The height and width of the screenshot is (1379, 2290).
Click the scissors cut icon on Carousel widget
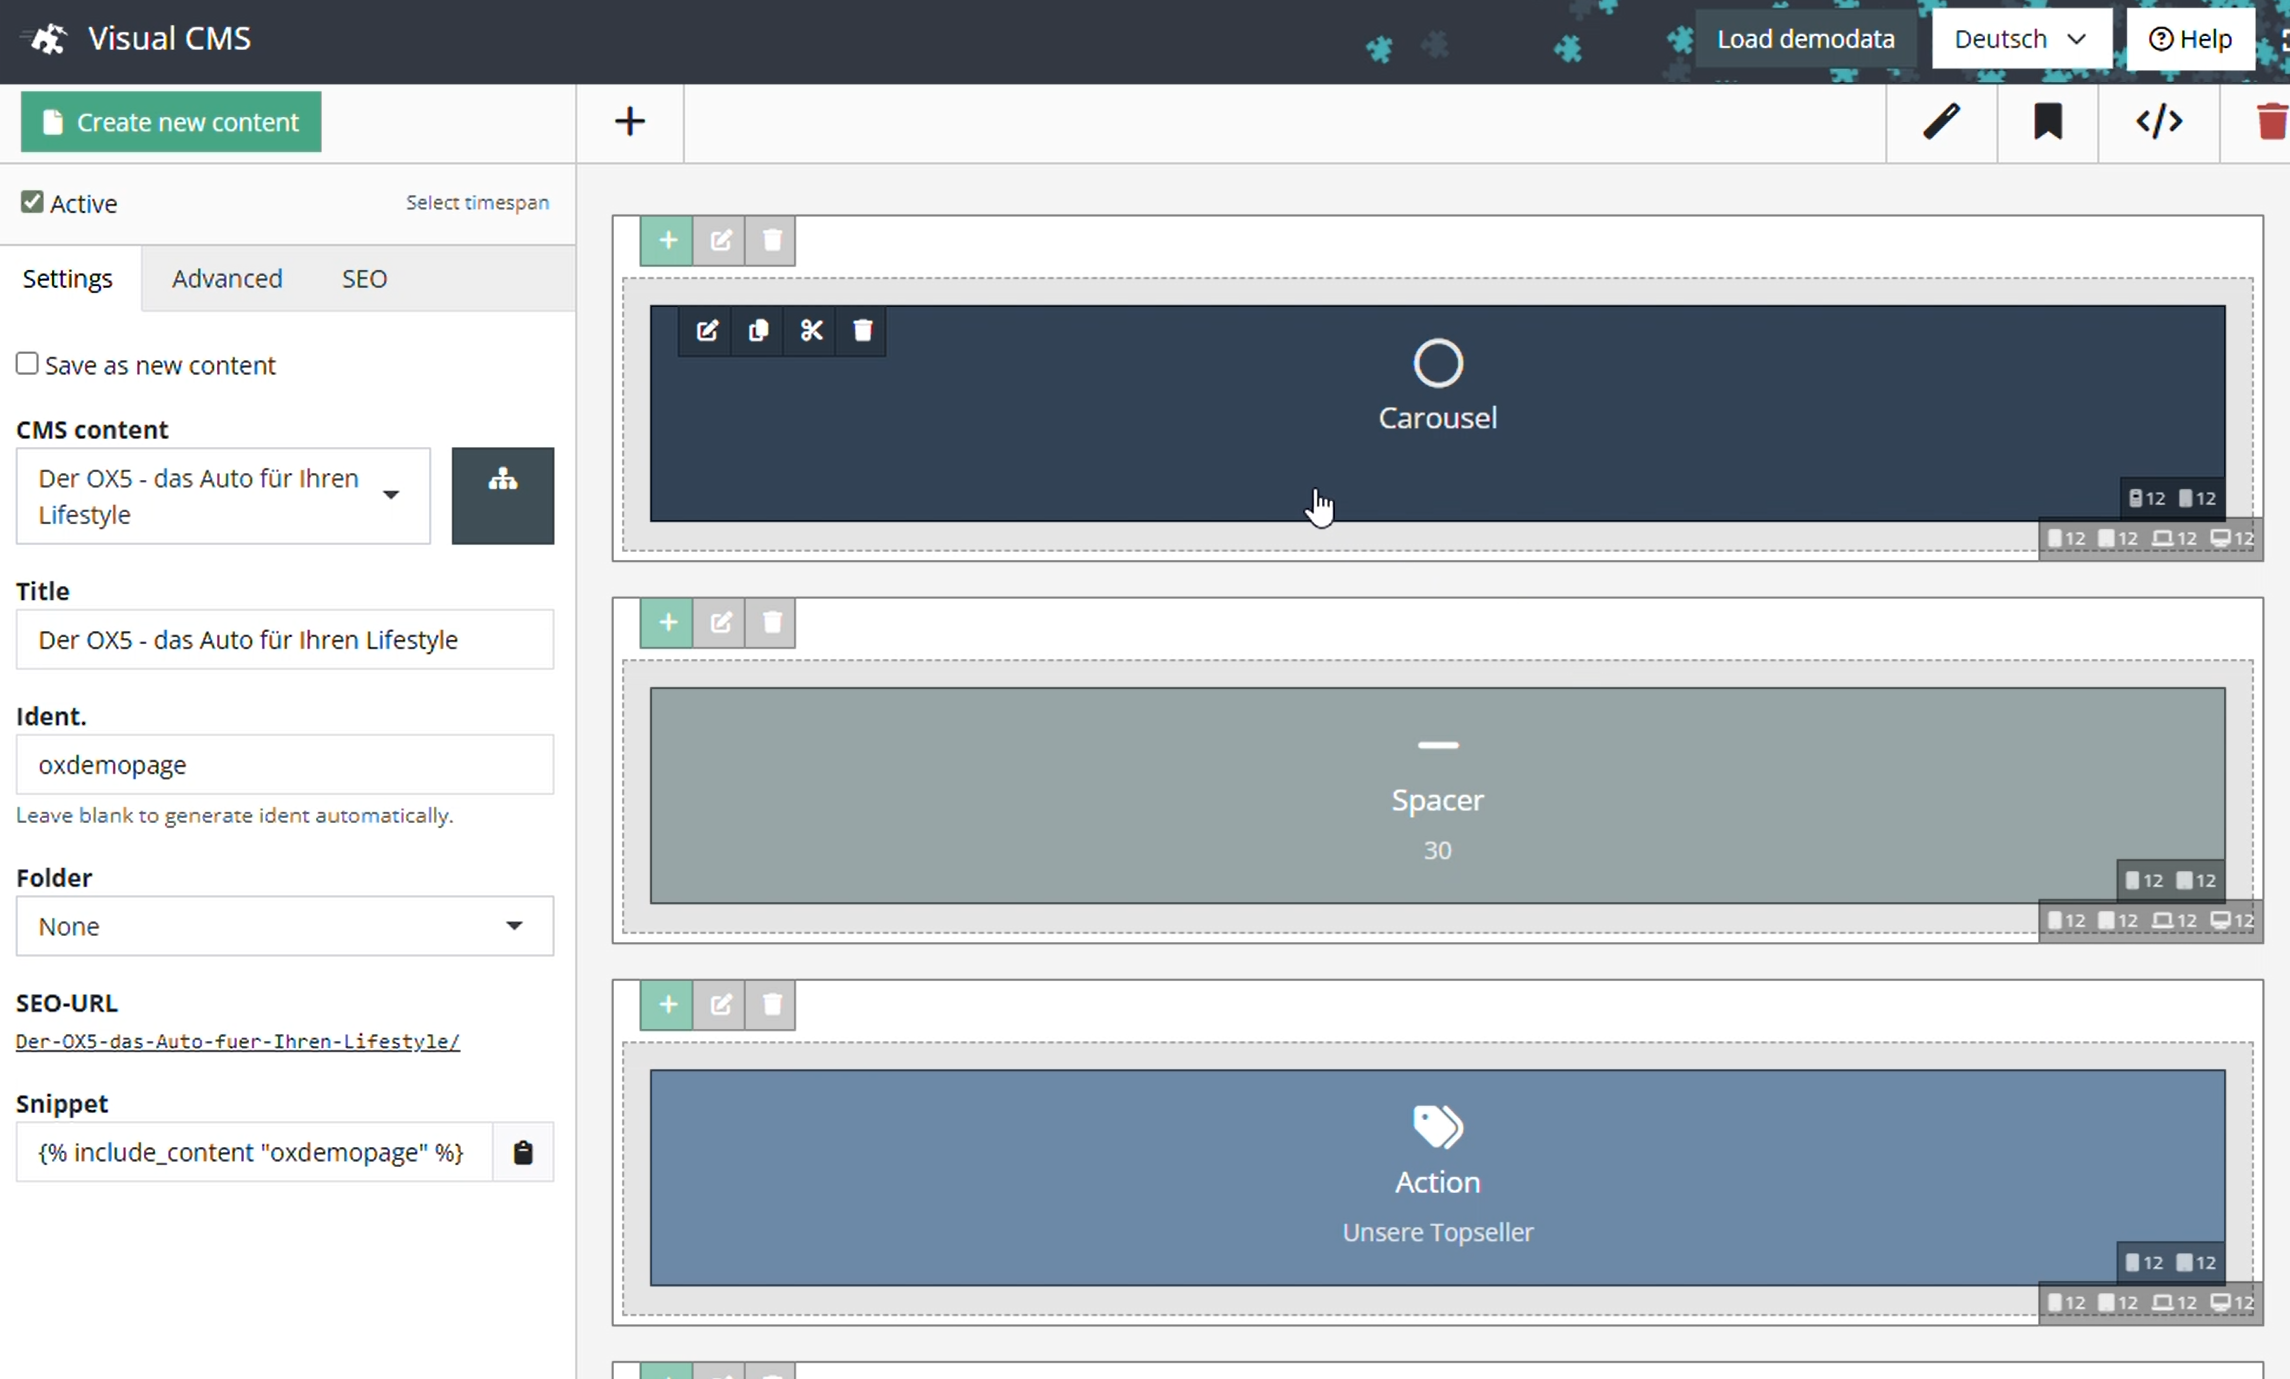(x=811, y=330)
